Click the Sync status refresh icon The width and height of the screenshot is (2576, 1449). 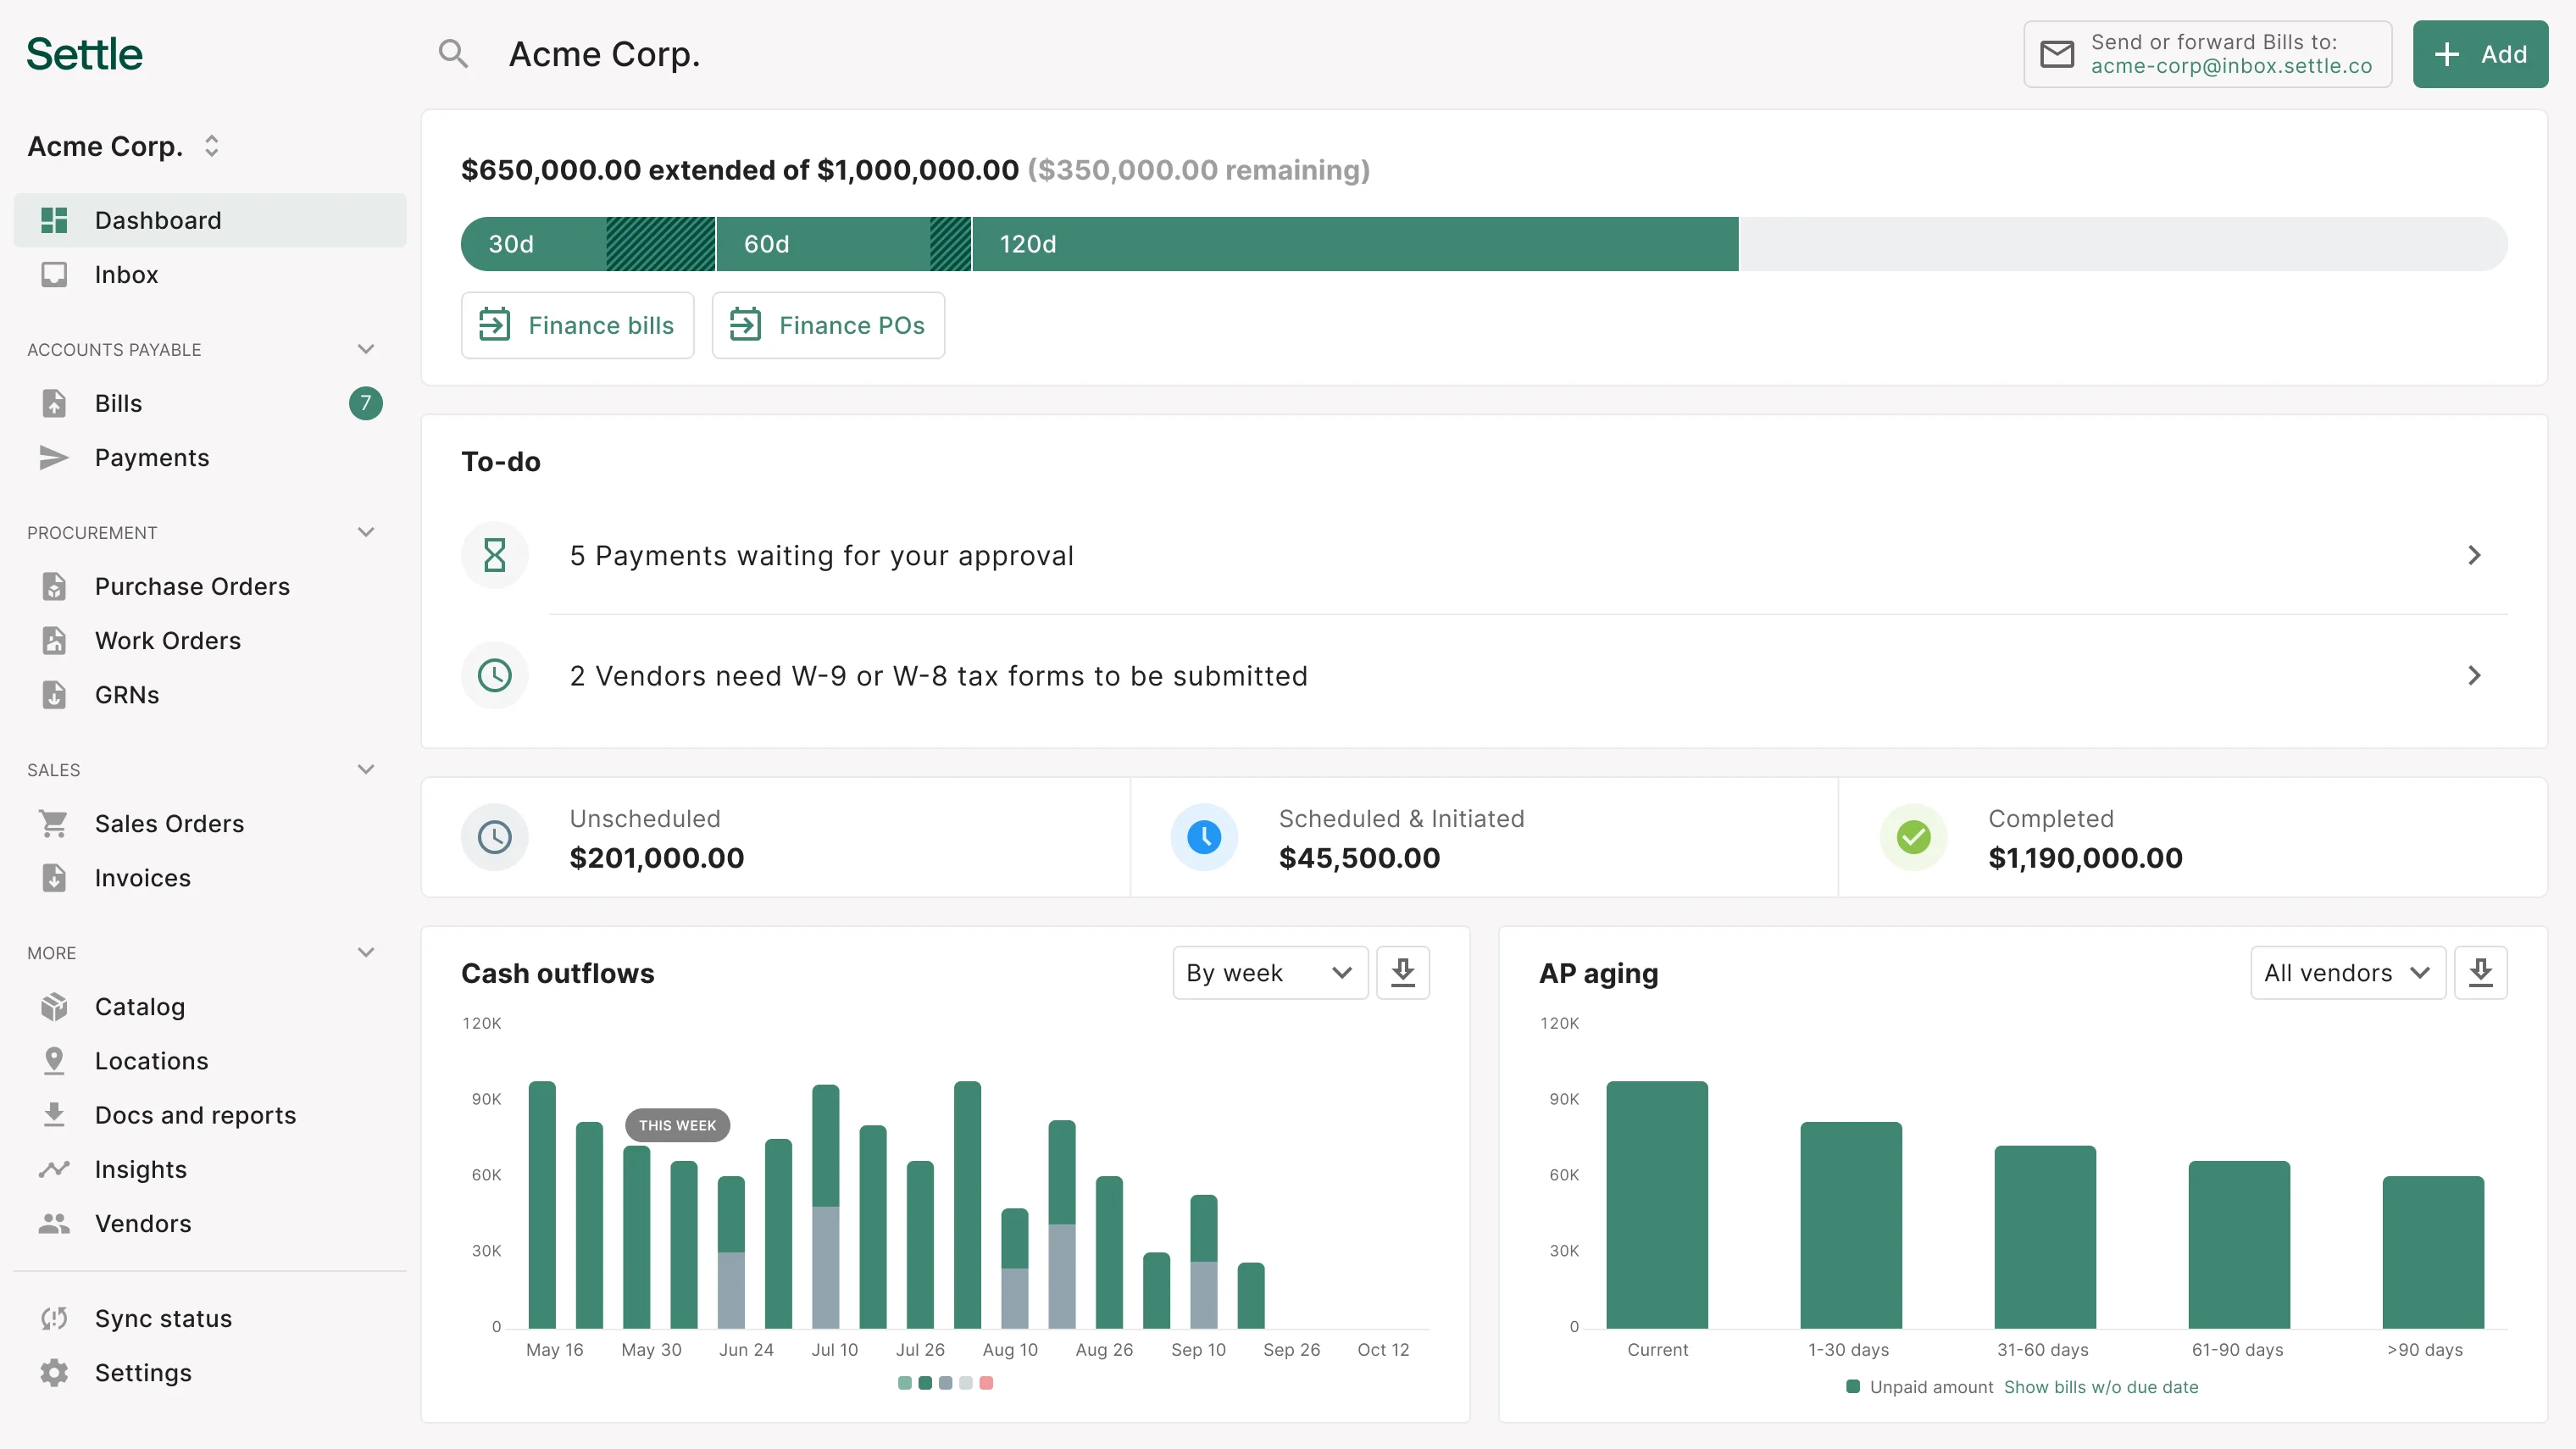[55, 1318]
